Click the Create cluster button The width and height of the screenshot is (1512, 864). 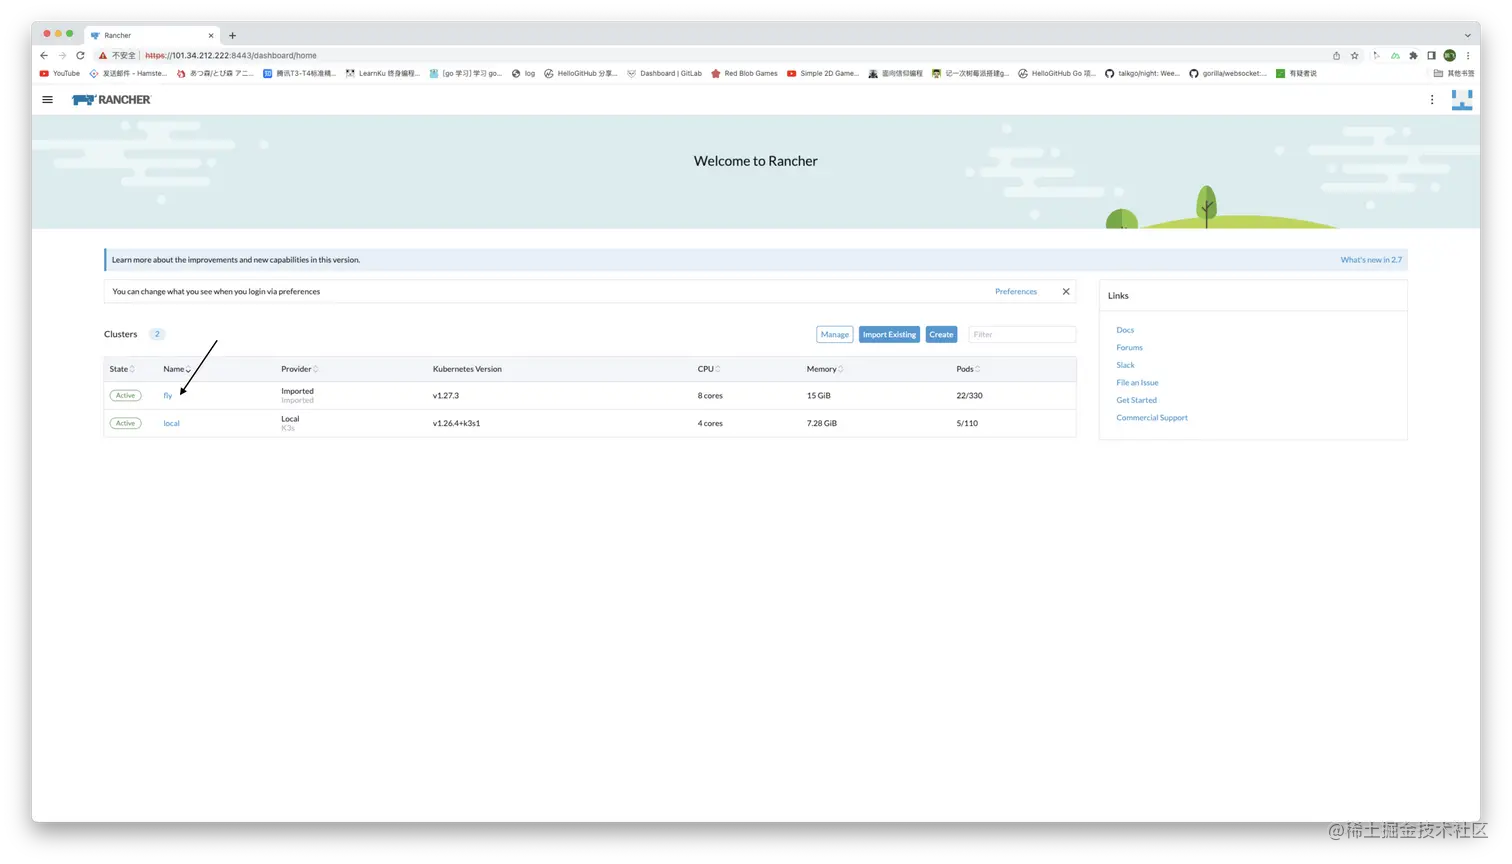pyautogui.click(x=941, y=335)
